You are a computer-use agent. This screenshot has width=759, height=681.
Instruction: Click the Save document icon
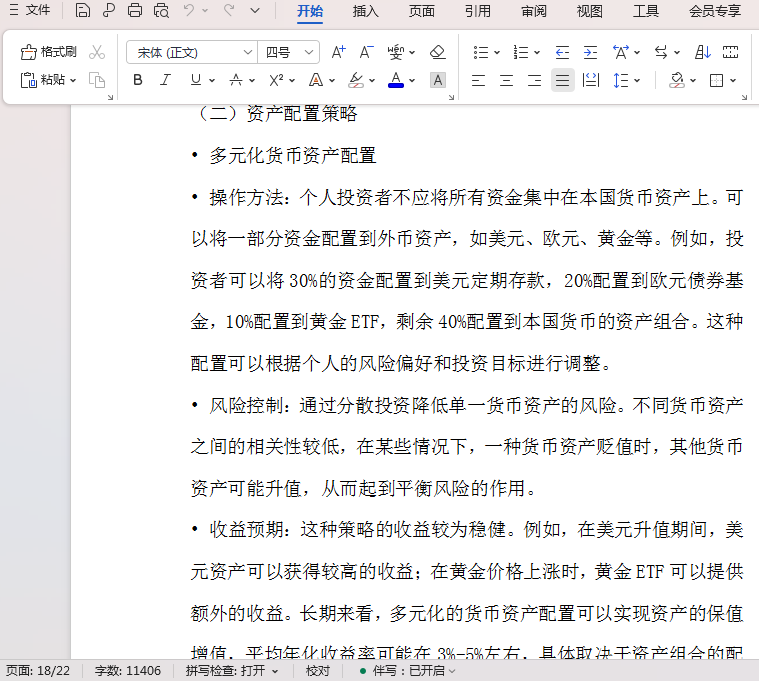(83, 10)
